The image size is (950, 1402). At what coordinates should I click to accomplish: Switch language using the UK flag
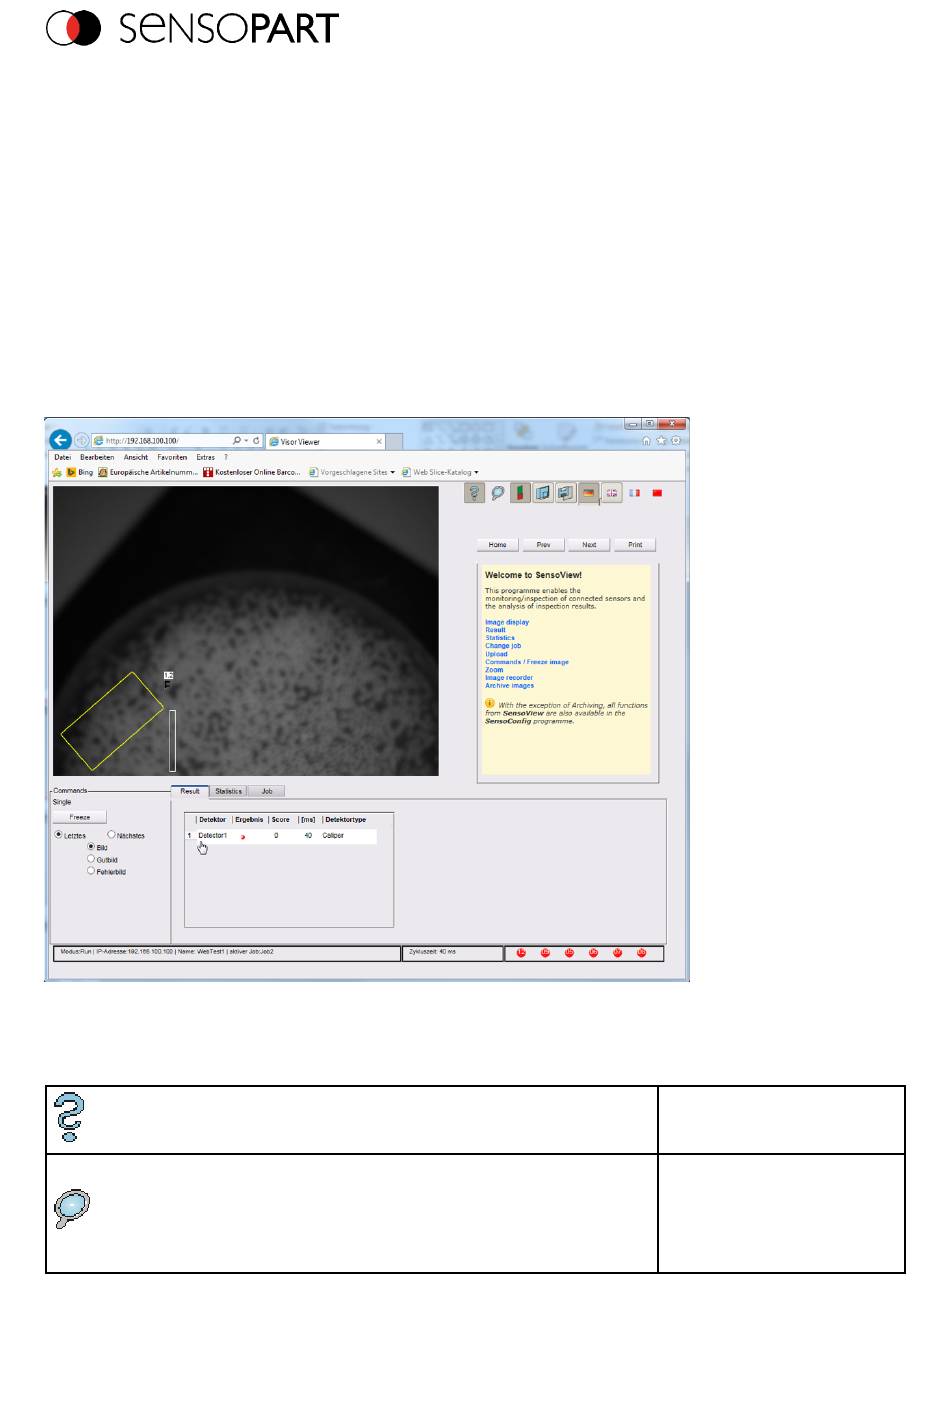click(x=612, y=493)
